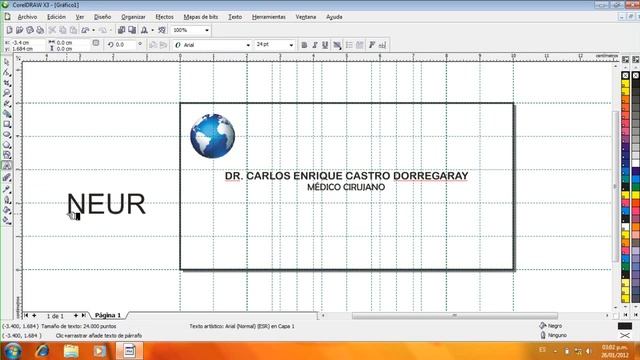The image size is (640, 360).
Task: Open the Outline tool flyout
Action: point(7,200)
